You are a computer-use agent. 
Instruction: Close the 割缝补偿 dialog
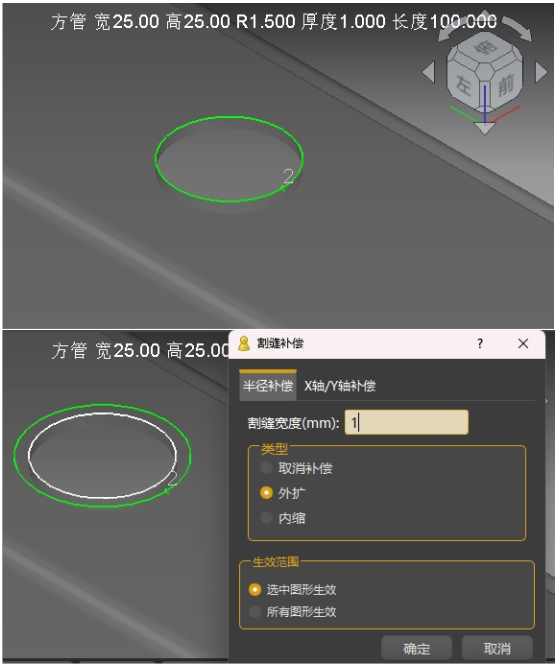click(x=523, y=343)
